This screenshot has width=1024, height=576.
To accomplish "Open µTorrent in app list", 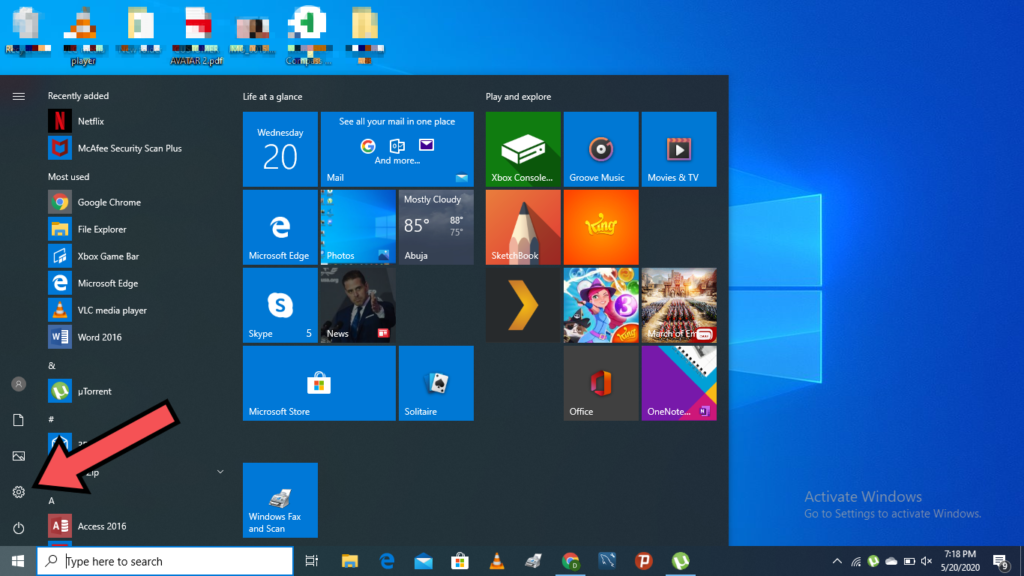I will click(137, 391).
